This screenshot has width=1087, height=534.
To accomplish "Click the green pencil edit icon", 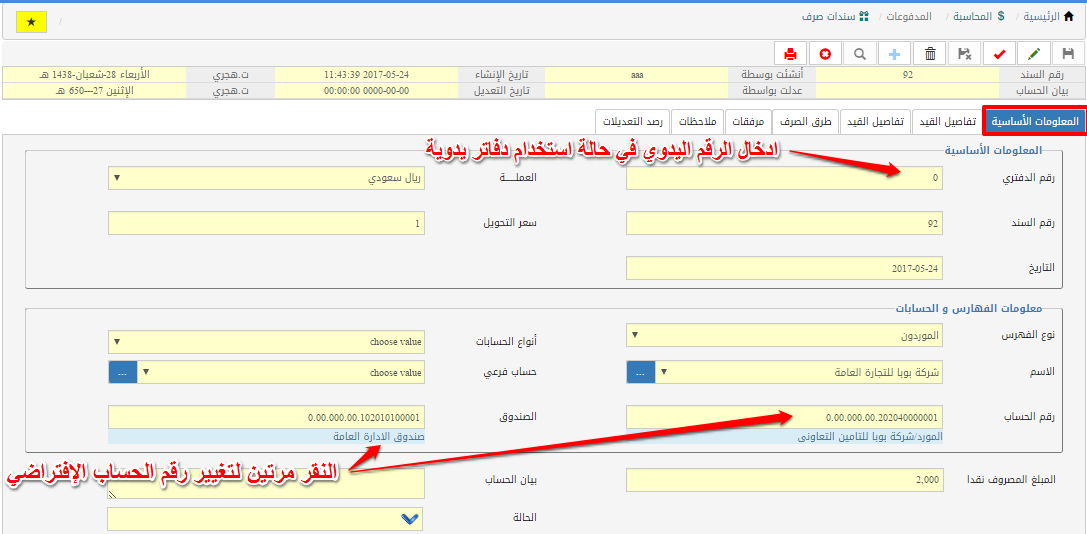I will click(x=1034, y=54).
